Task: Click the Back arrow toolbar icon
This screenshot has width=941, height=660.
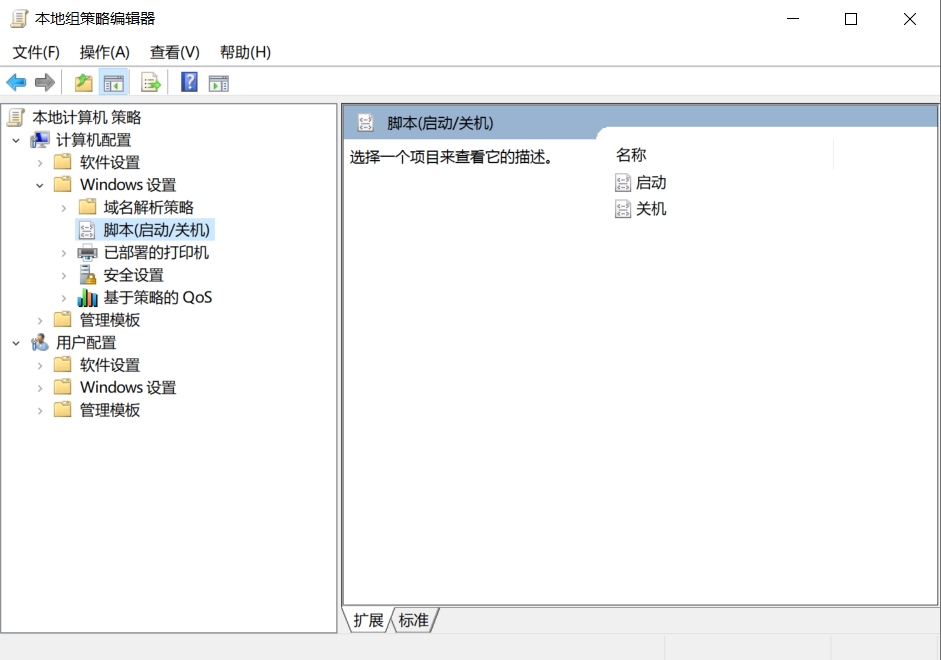Action: (16, 82)
